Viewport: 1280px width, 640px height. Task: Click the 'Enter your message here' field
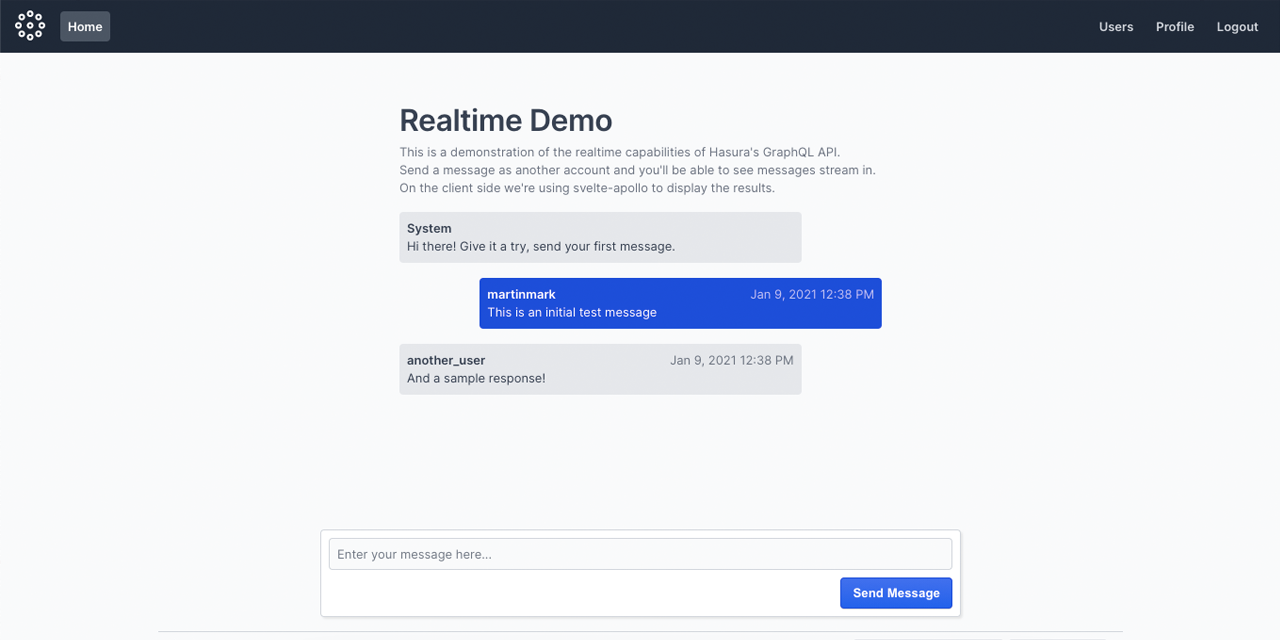[640, 554]
